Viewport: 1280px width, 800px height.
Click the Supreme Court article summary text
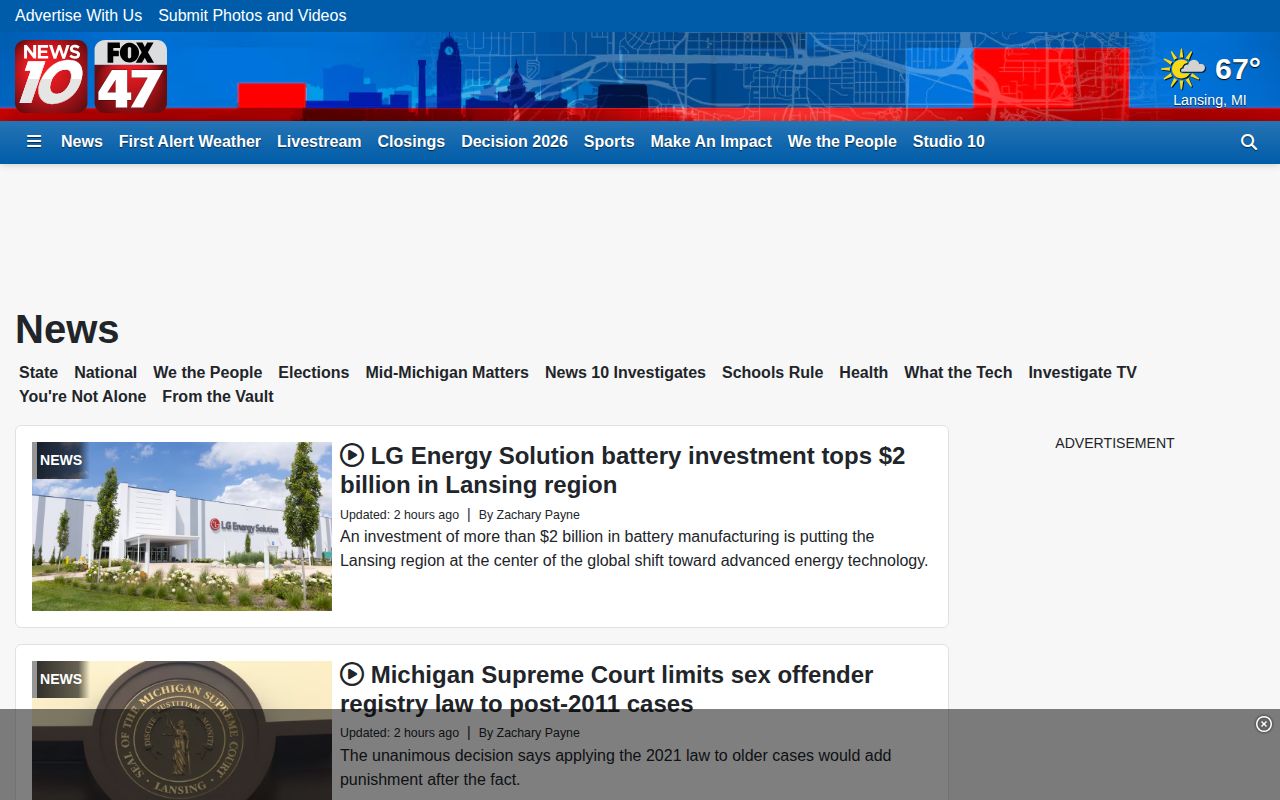(615, 767)
